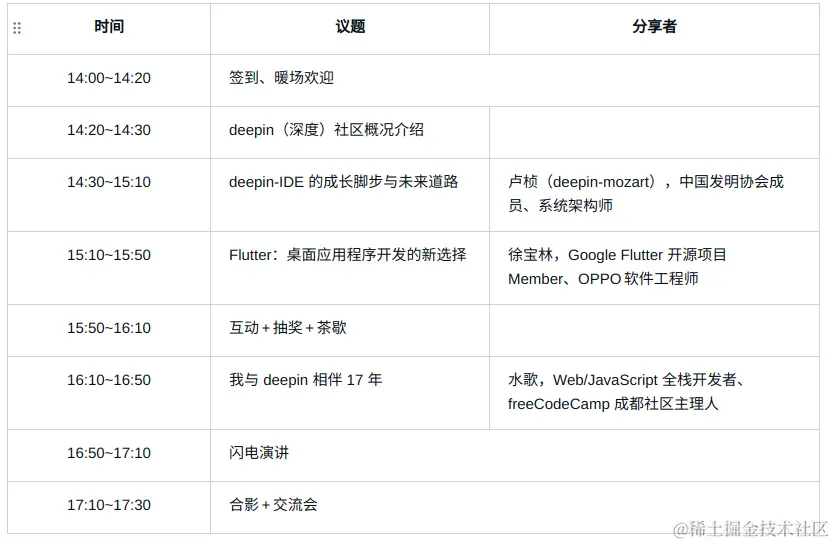
Task: Select the deepin-IDE 的成长脚步与未来道路 topic cell
Action: click(343, 182)
